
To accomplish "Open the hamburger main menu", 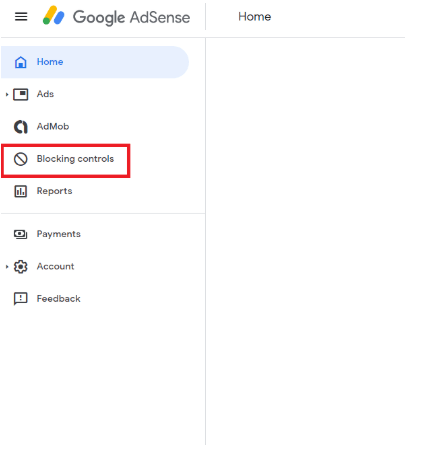I will tap(21, 16).
